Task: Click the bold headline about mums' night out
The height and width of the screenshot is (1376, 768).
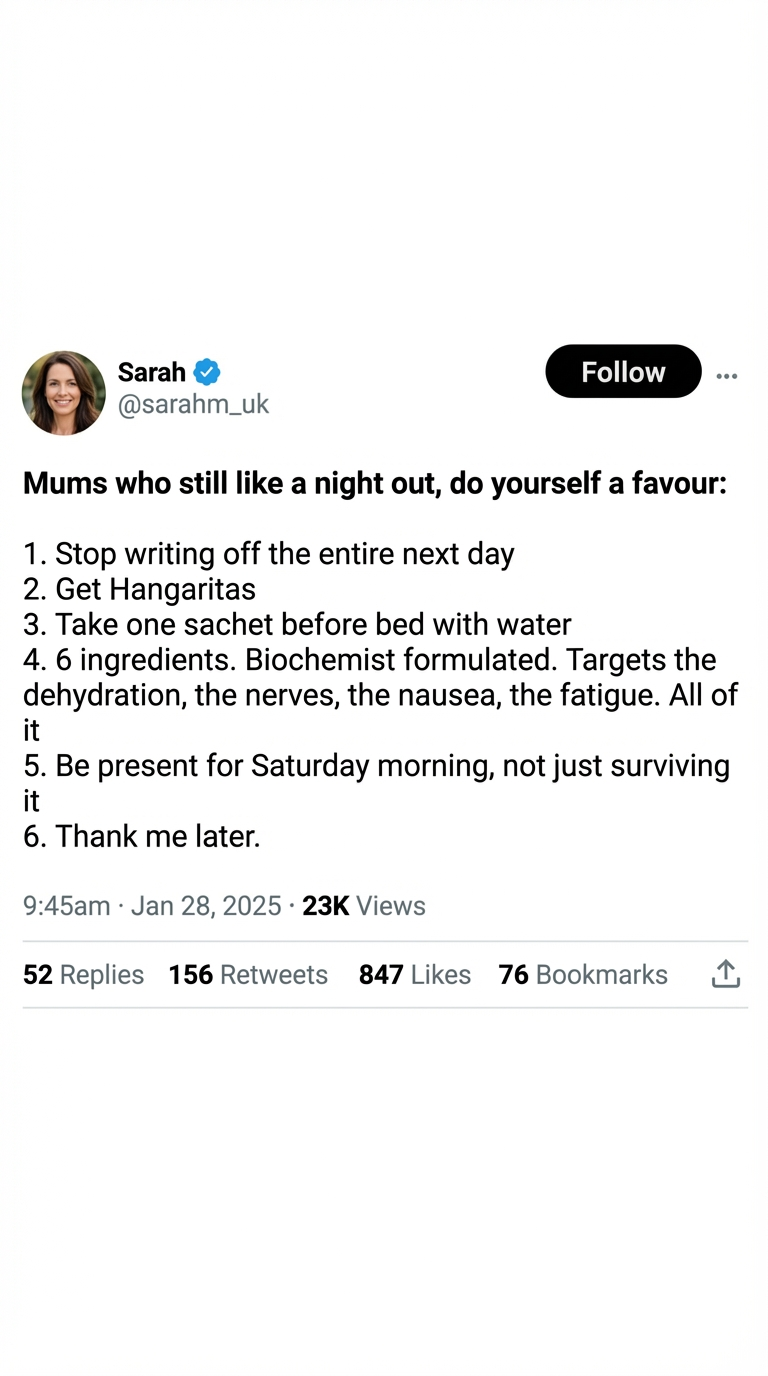Action: [x=375, y=484]
